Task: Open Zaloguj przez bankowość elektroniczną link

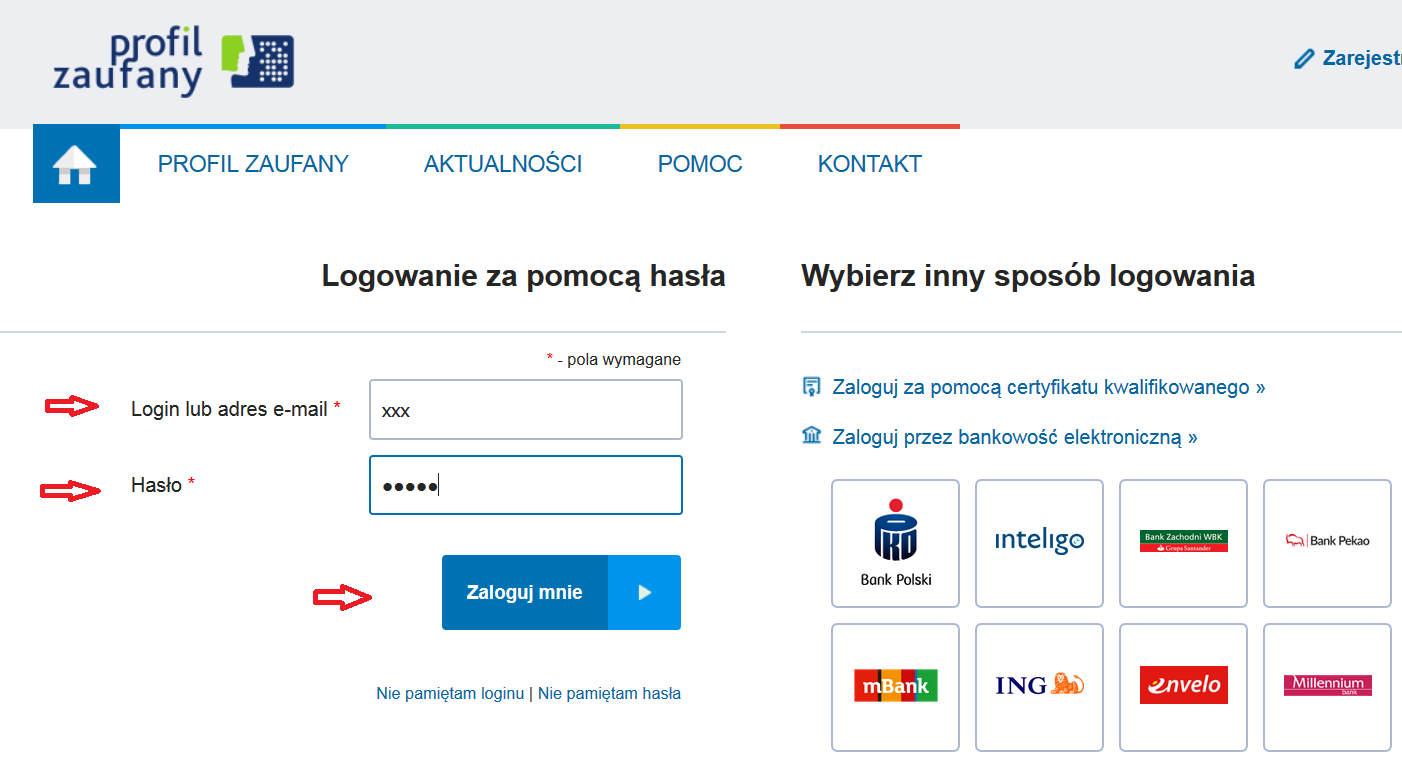Action: tap(1015, 437)
